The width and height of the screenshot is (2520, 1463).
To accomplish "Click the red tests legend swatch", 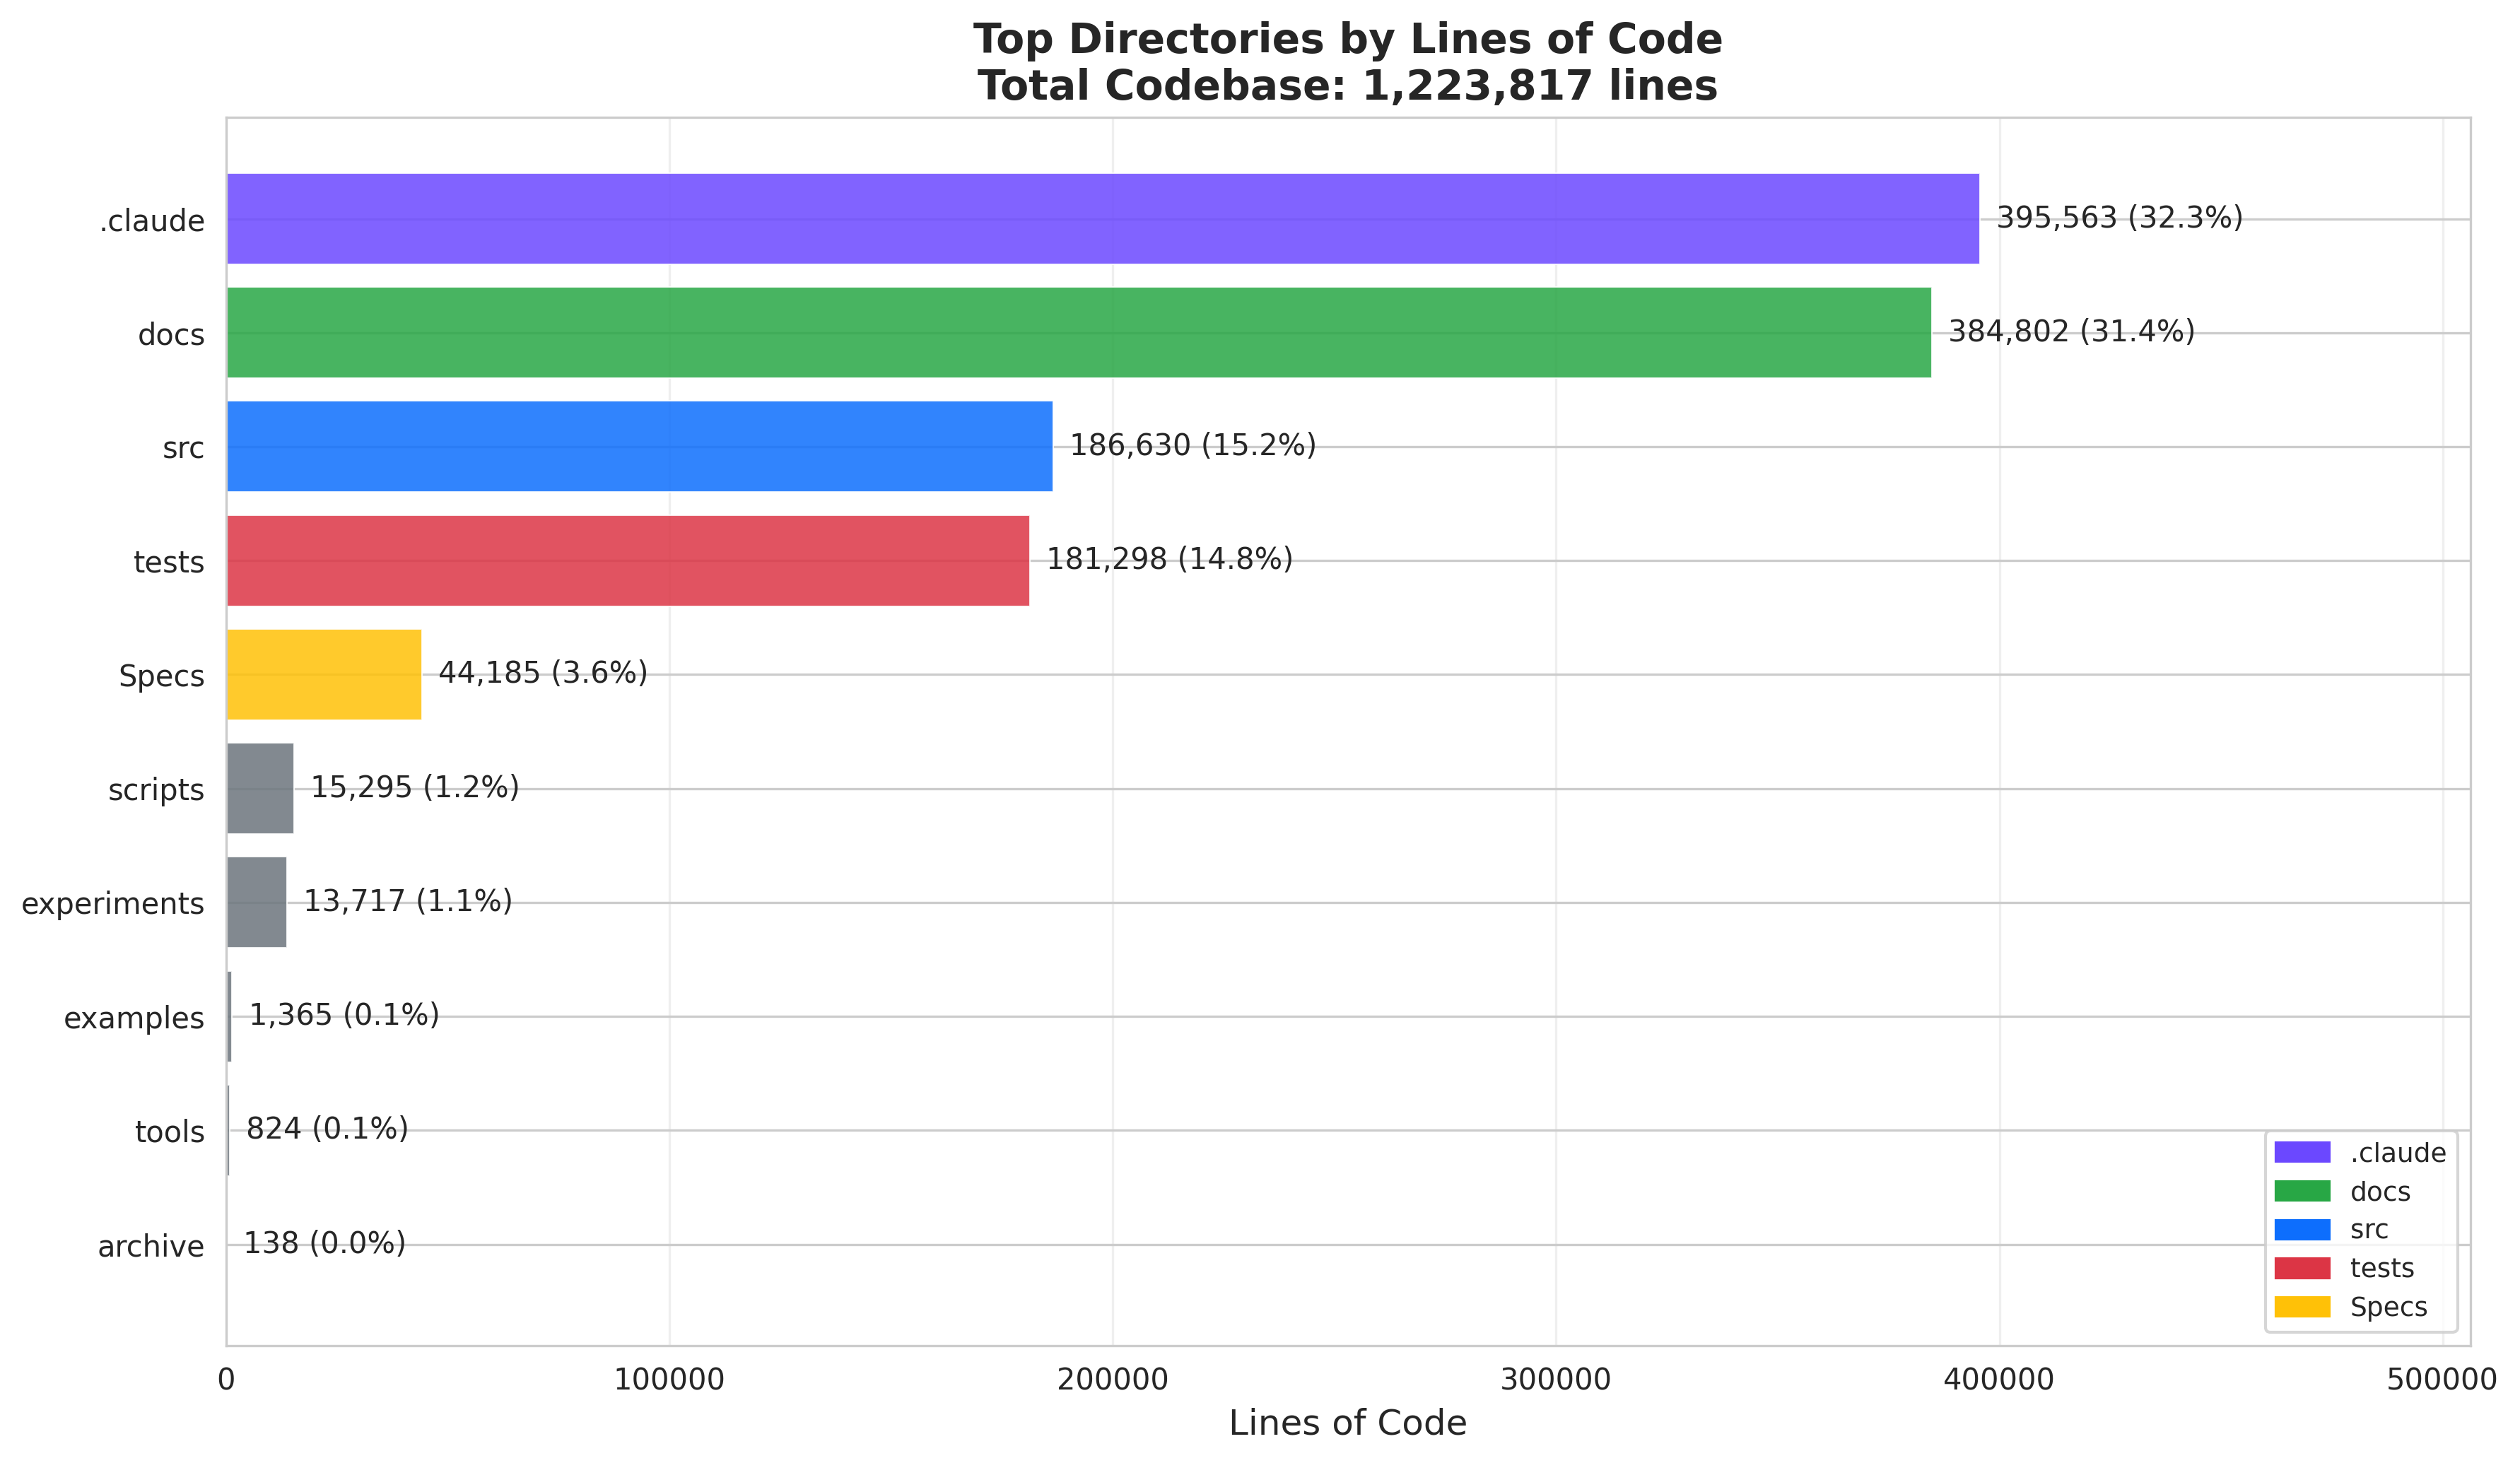I will tap(2302, 1269).
